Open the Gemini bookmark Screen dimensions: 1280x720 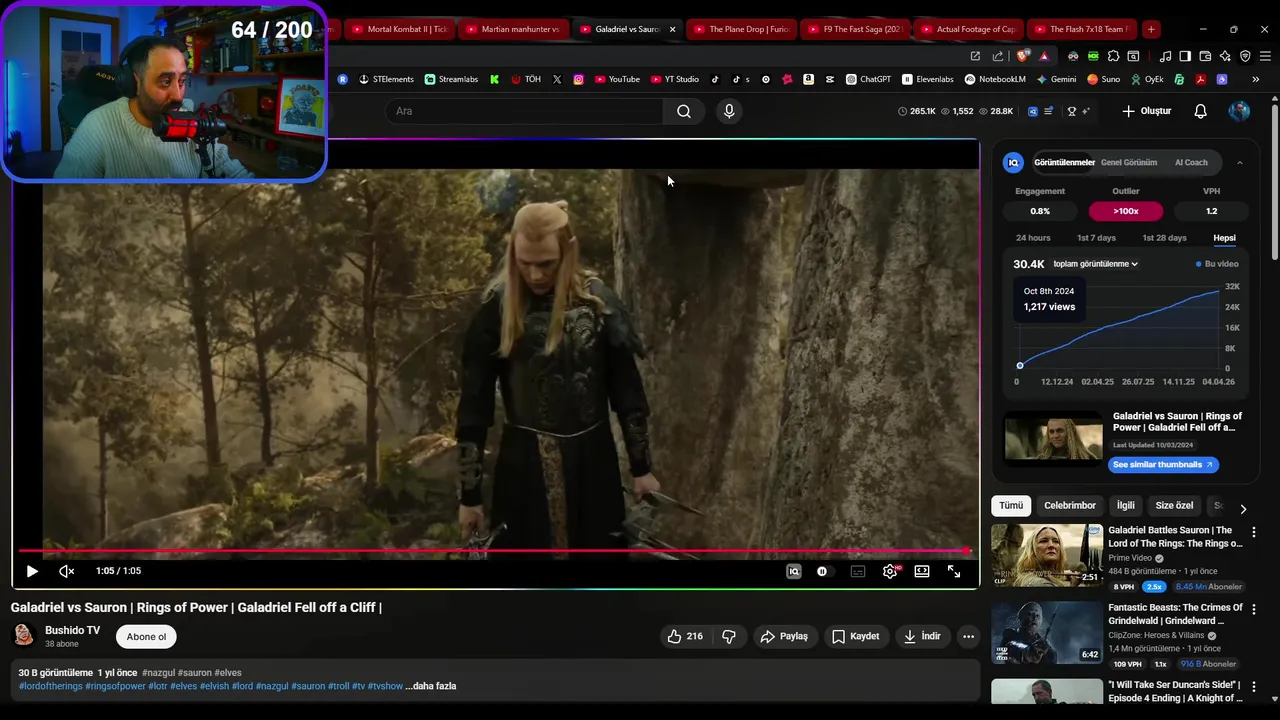(1056, 79)
